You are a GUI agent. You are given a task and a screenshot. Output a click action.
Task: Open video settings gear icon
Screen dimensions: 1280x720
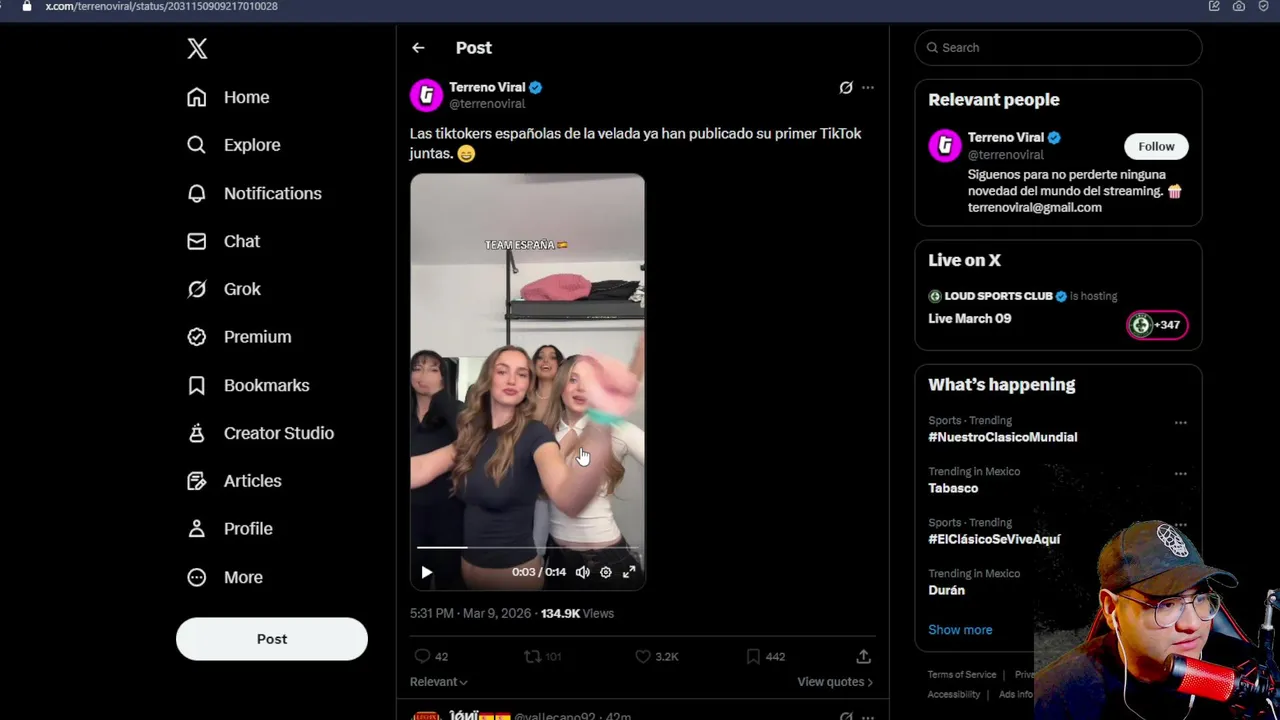pos(606,572)
